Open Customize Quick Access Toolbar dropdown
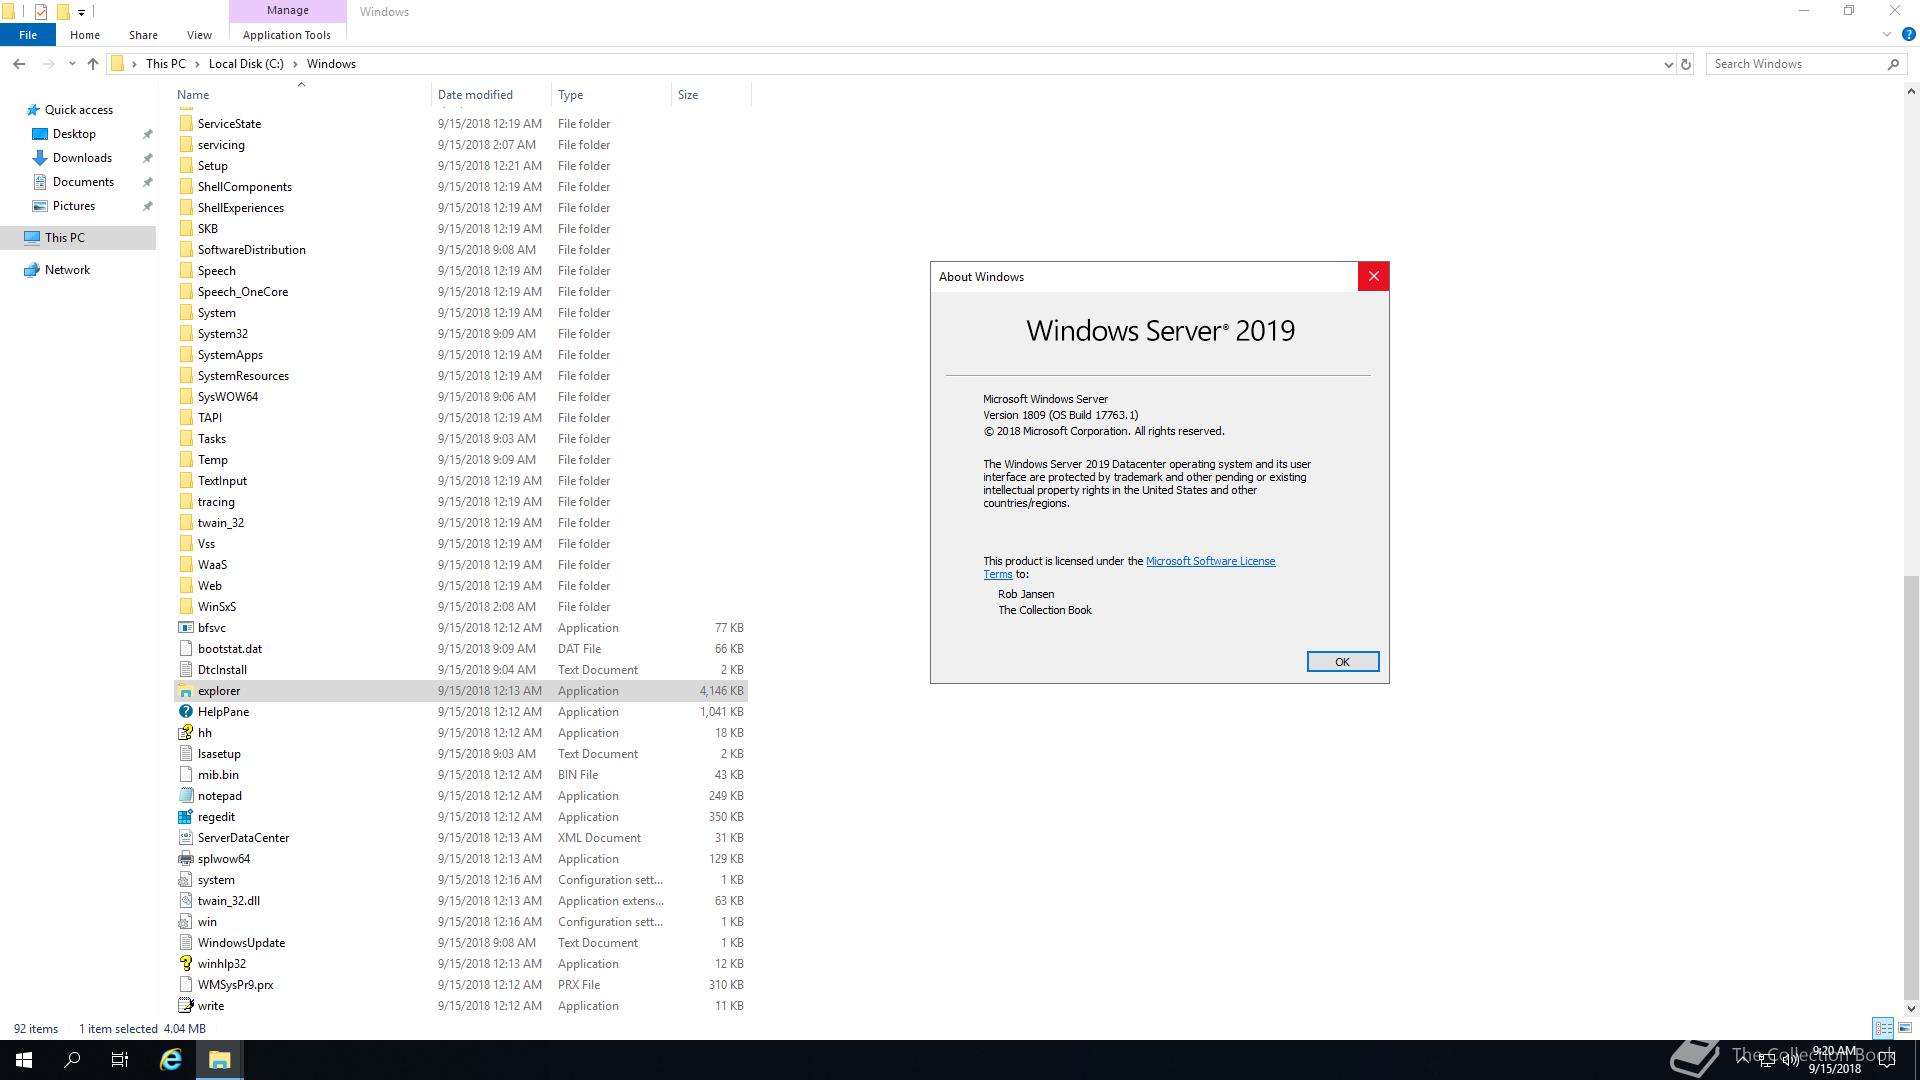 tap(81, 12)
